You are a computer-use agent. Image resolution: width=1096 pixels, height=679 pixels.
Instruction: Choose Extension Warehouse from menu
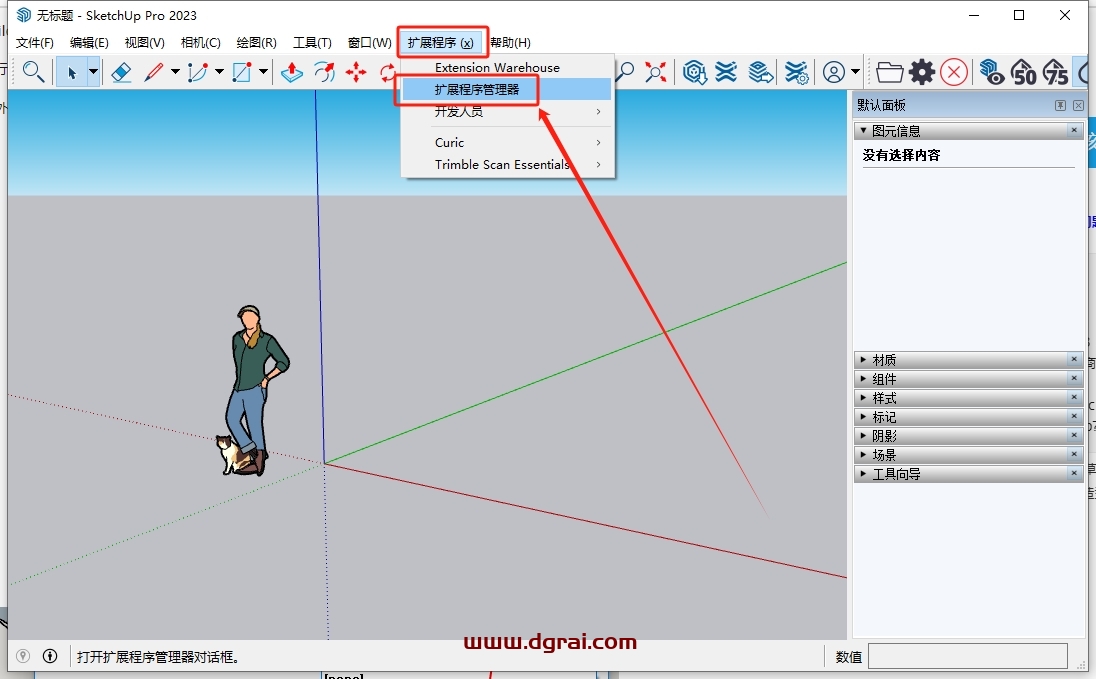(x=507, y=68)
